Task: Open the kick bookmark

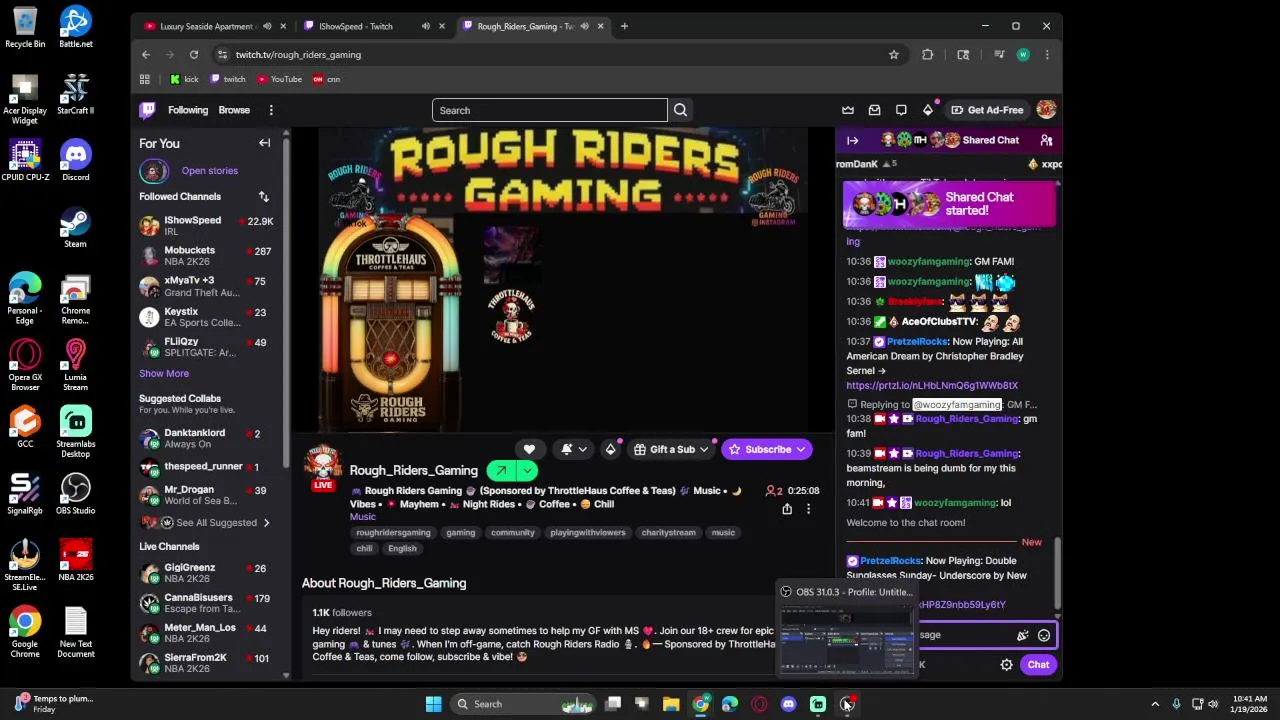Action: tap(184, 79)
